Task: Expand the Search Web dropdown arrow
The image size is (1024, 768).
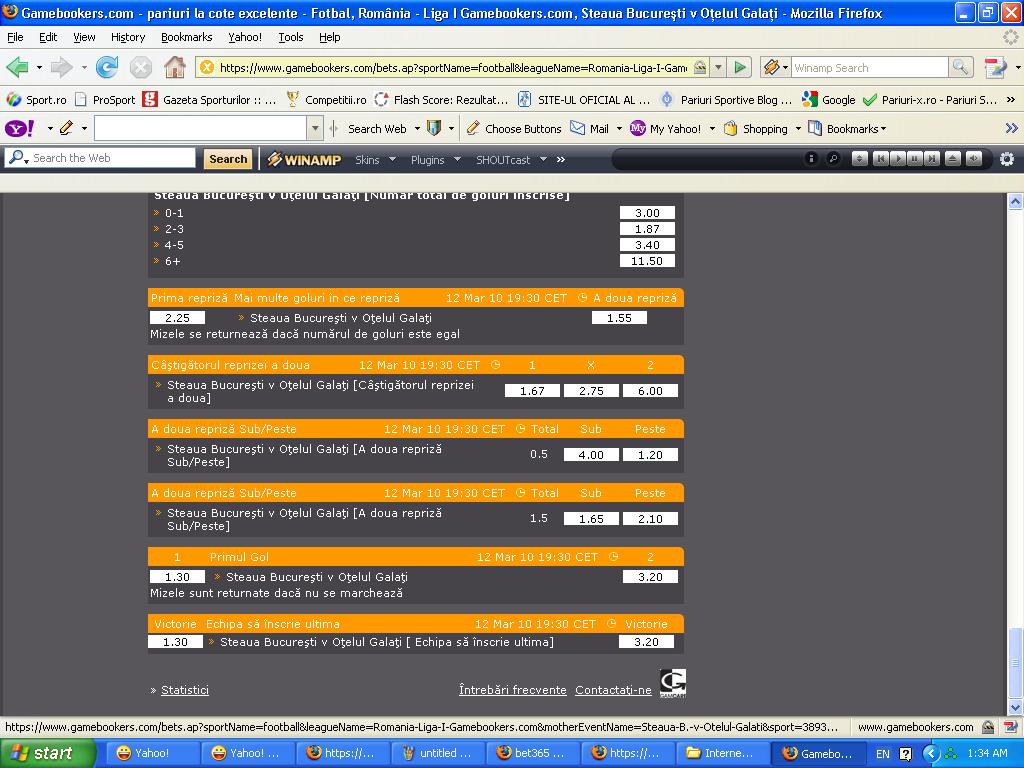Action: point(417,129)
